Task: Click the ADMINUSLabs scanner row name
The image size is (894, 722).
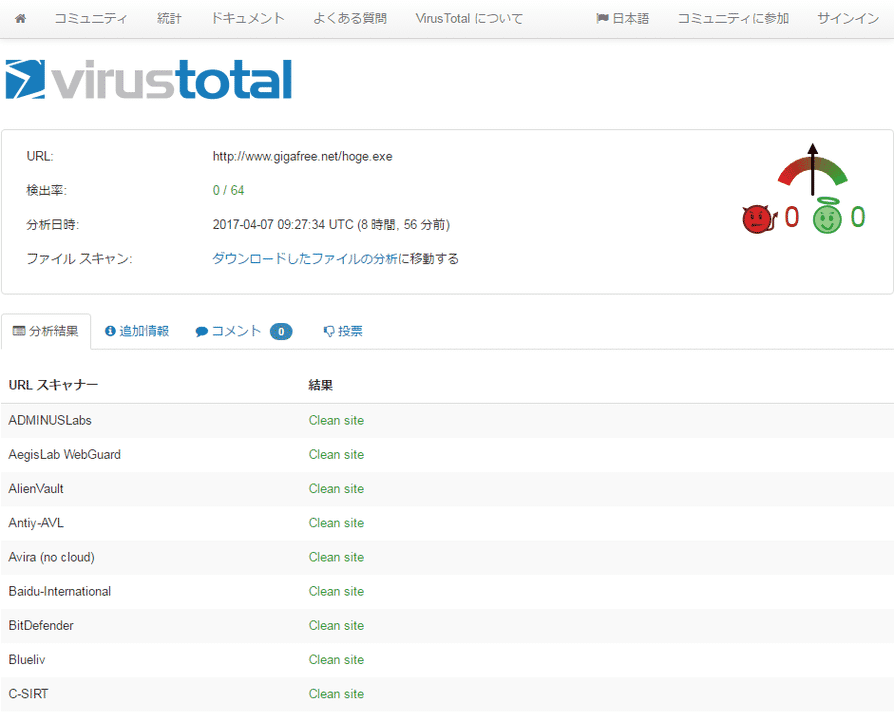Action: click(50, 420)
